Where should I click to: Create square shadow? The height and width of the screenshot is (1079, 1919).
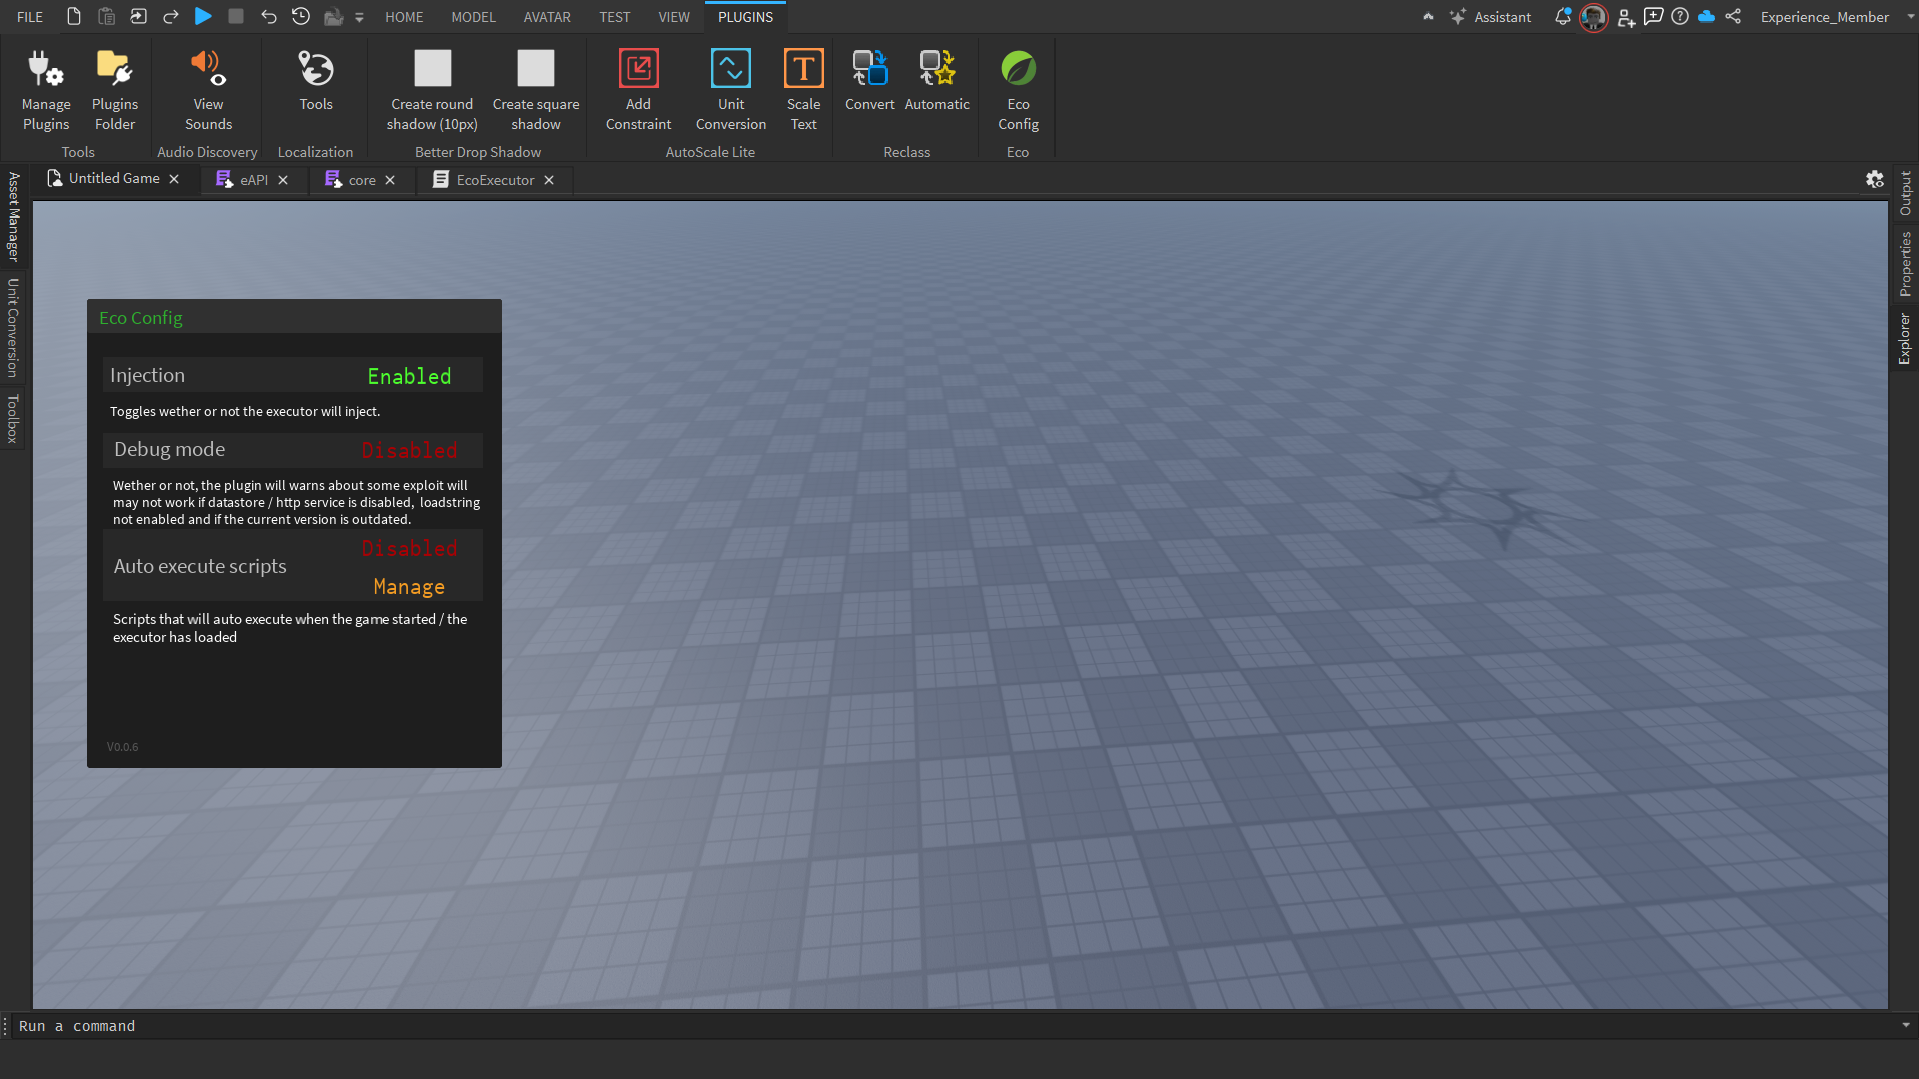tap(536, 90)
